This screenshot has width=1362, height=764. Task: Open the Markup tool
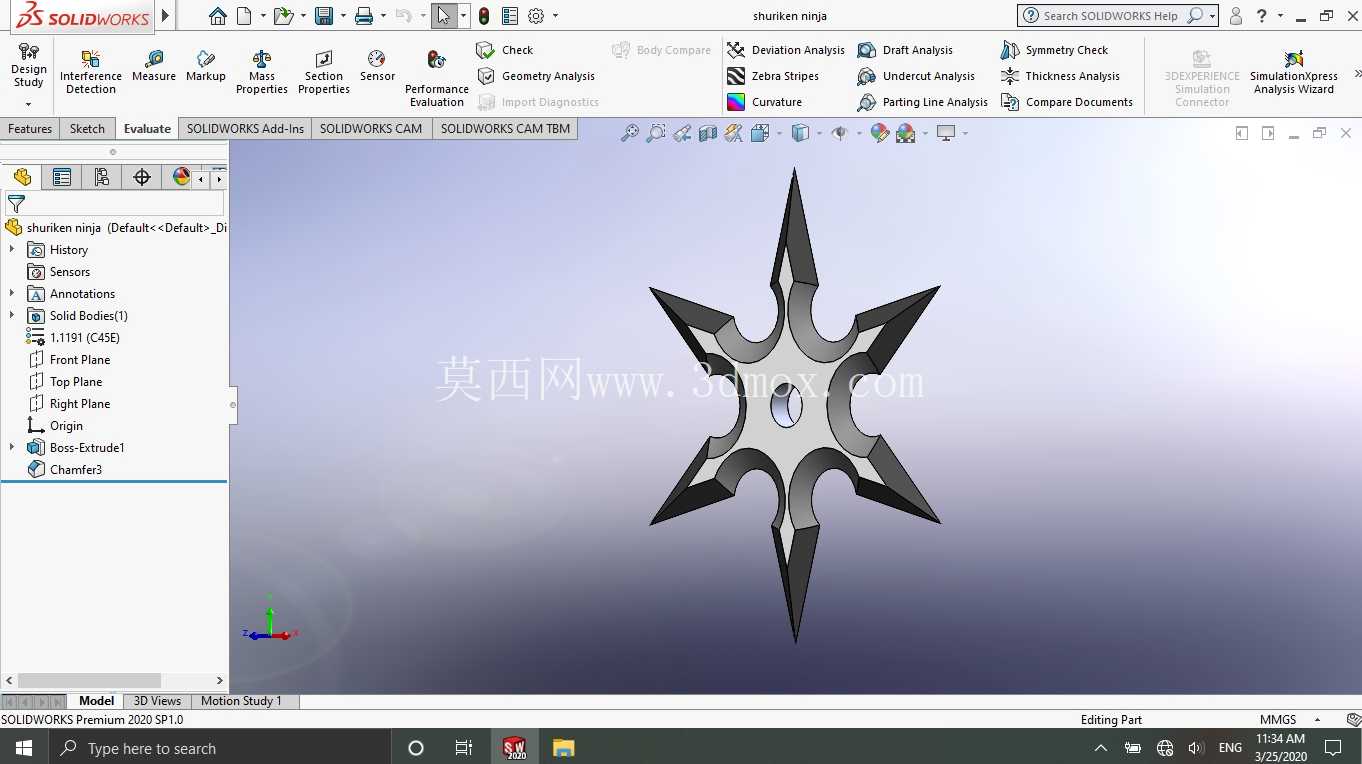(206, 66)
